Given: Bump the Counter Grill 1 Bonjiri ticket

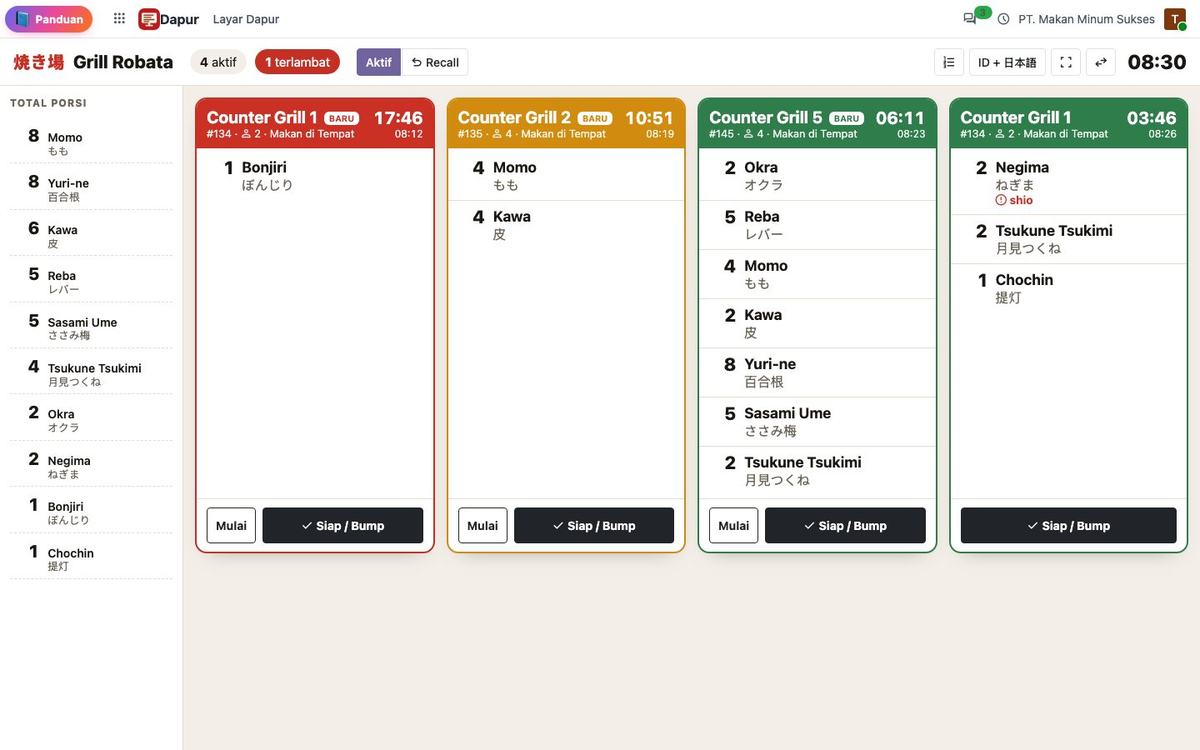Looking at the screenshot, I should click(343, 526).
